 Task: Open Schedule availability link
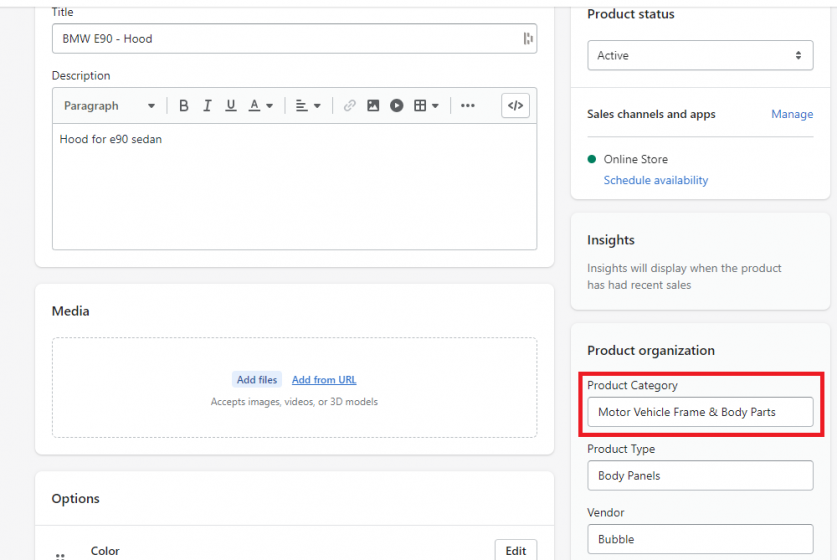(x=655, y=180)
